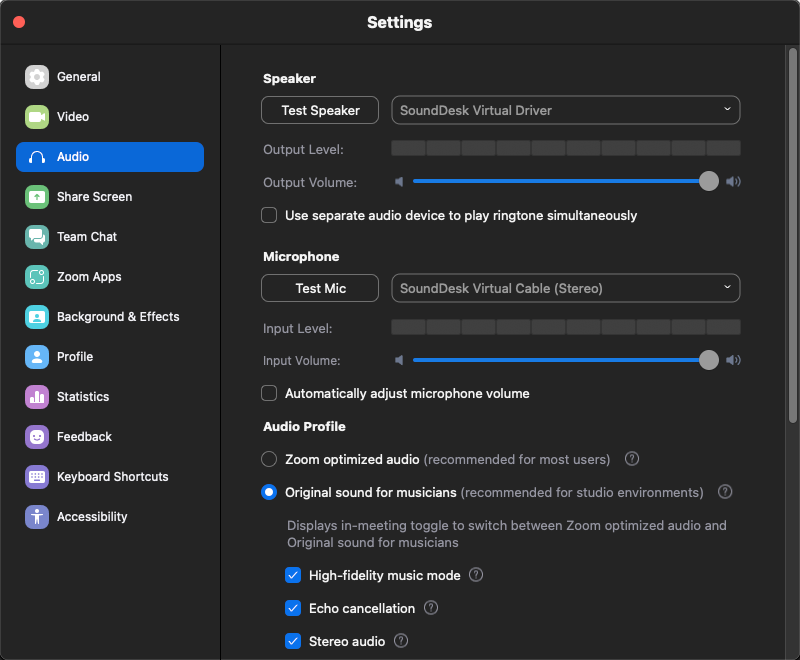800x660 pixels.
Task: Click the Test Mic button
Action: click(x=320, y=288)
